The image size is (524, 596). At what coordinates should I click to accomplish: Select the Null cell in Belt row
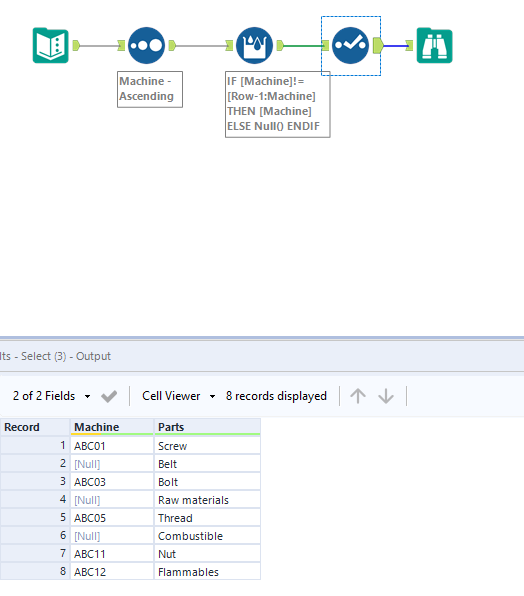112,464
